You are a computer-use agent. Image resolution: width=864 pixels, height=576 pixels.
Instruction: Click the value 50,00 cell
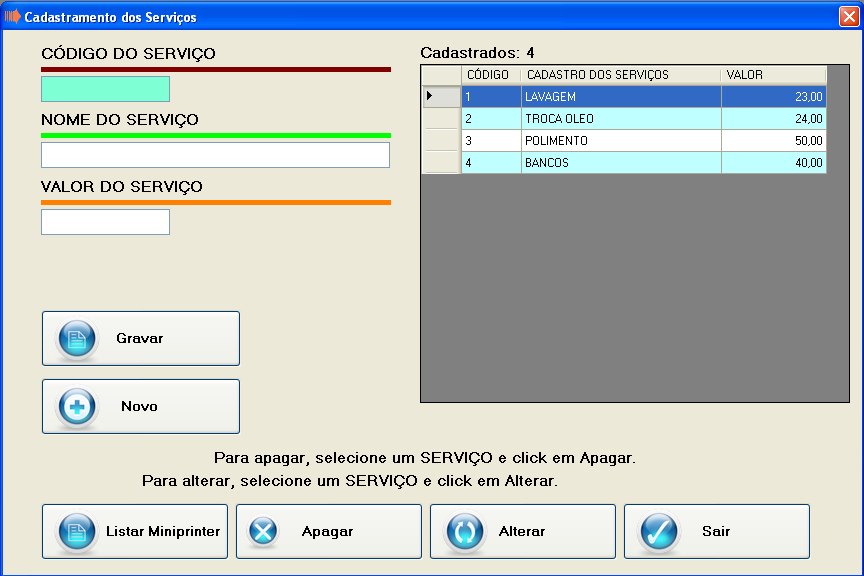click(774, 141)
